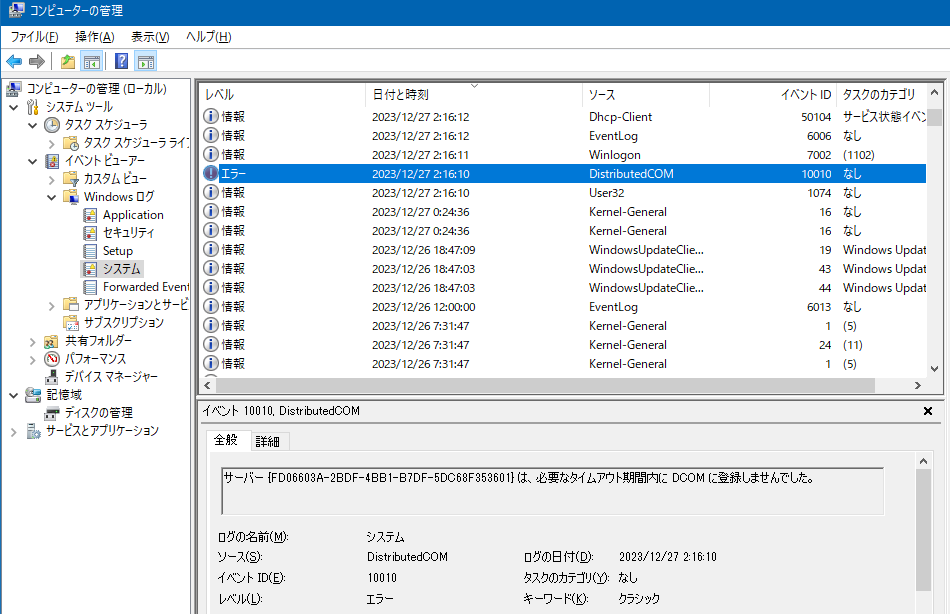Click the event list scroll-down arrow

[934, 369]
